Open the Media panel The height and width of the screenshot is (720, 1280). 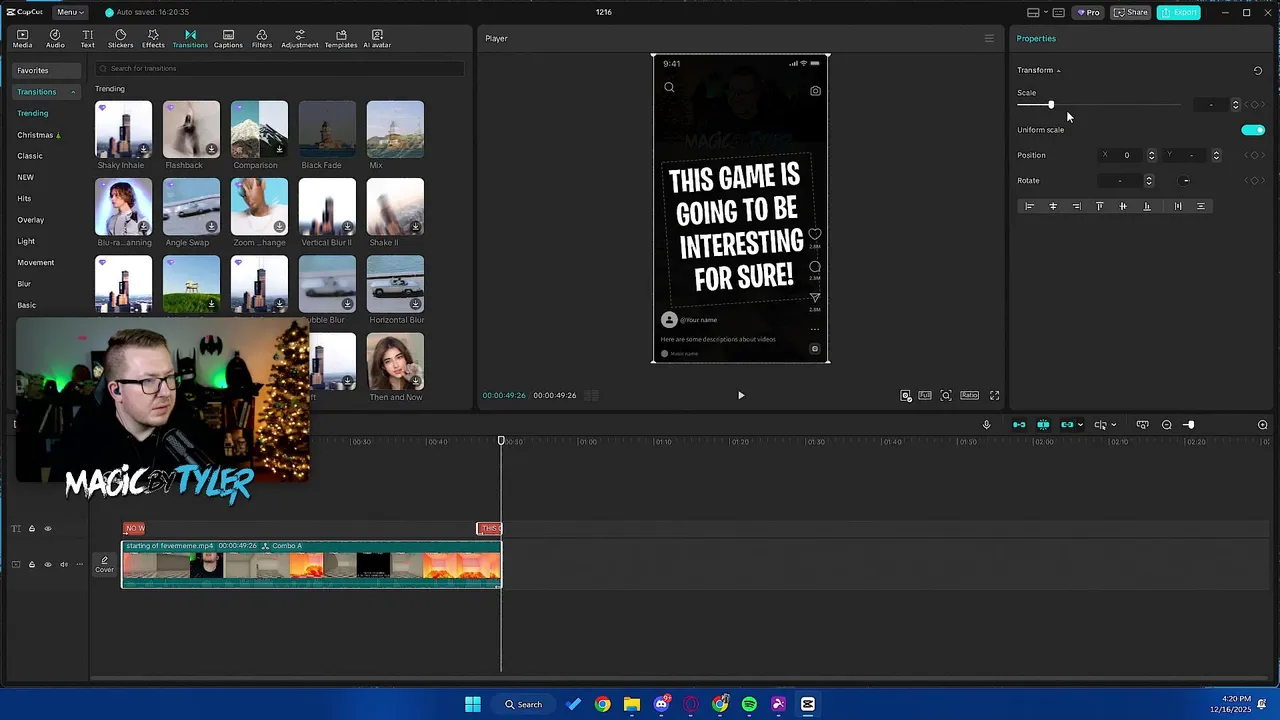click(x=22, y=39)
